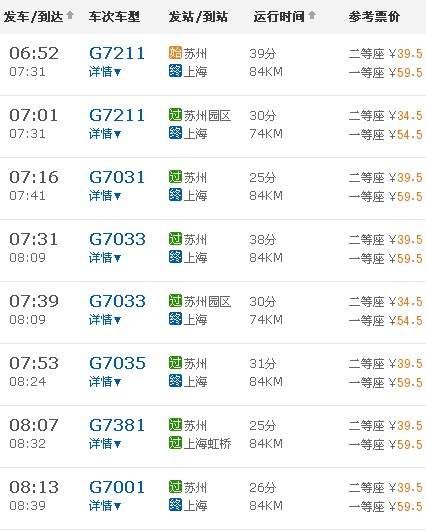The width and height of the screenshot is (426, 530).
Task: Open train G7381 link
Action: click(x=117, y=425)
